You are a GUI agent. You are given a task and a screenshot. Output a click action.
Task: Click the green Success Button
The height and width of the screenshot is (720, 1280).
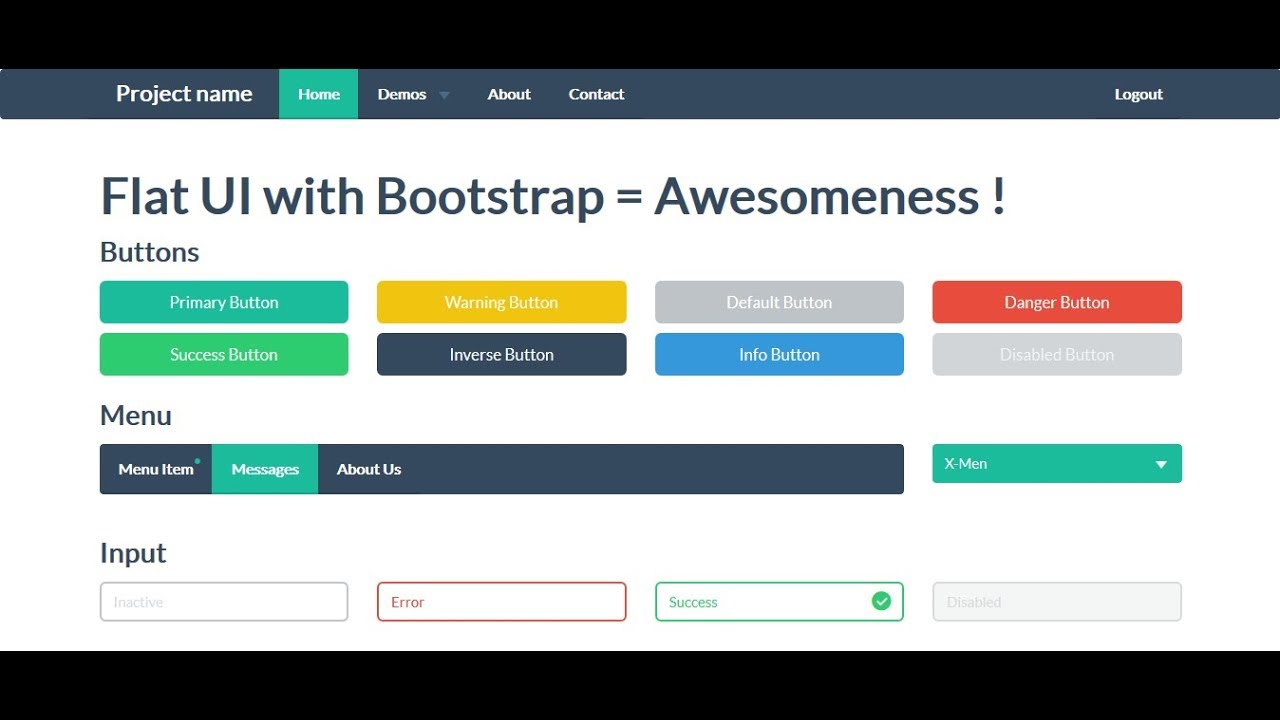[224, 354]
